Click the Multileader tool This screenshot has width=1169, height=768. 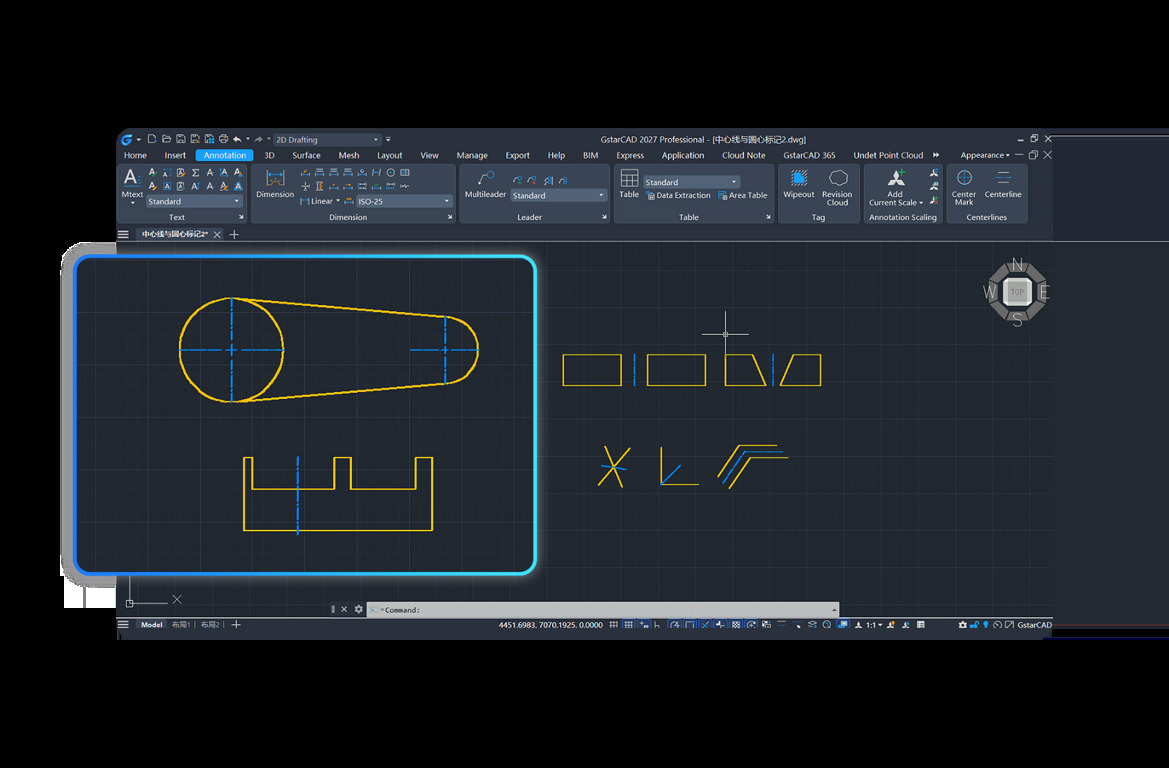[485, 184]
